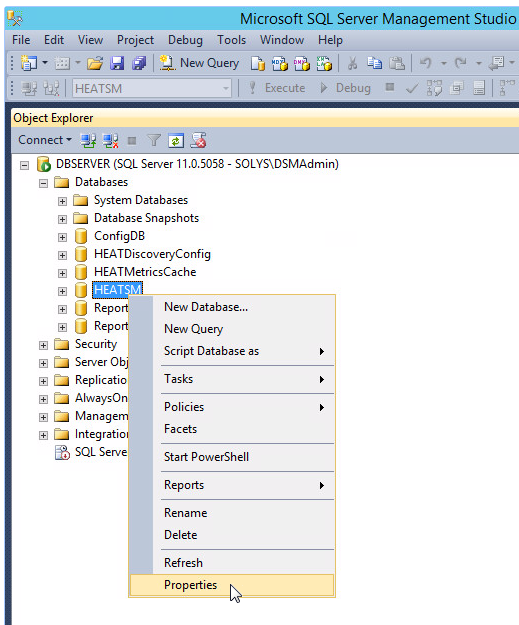Viewport: 519px width, 625px height.
Task: Click the Disconnect server icon
Action: tap(110, 140)
